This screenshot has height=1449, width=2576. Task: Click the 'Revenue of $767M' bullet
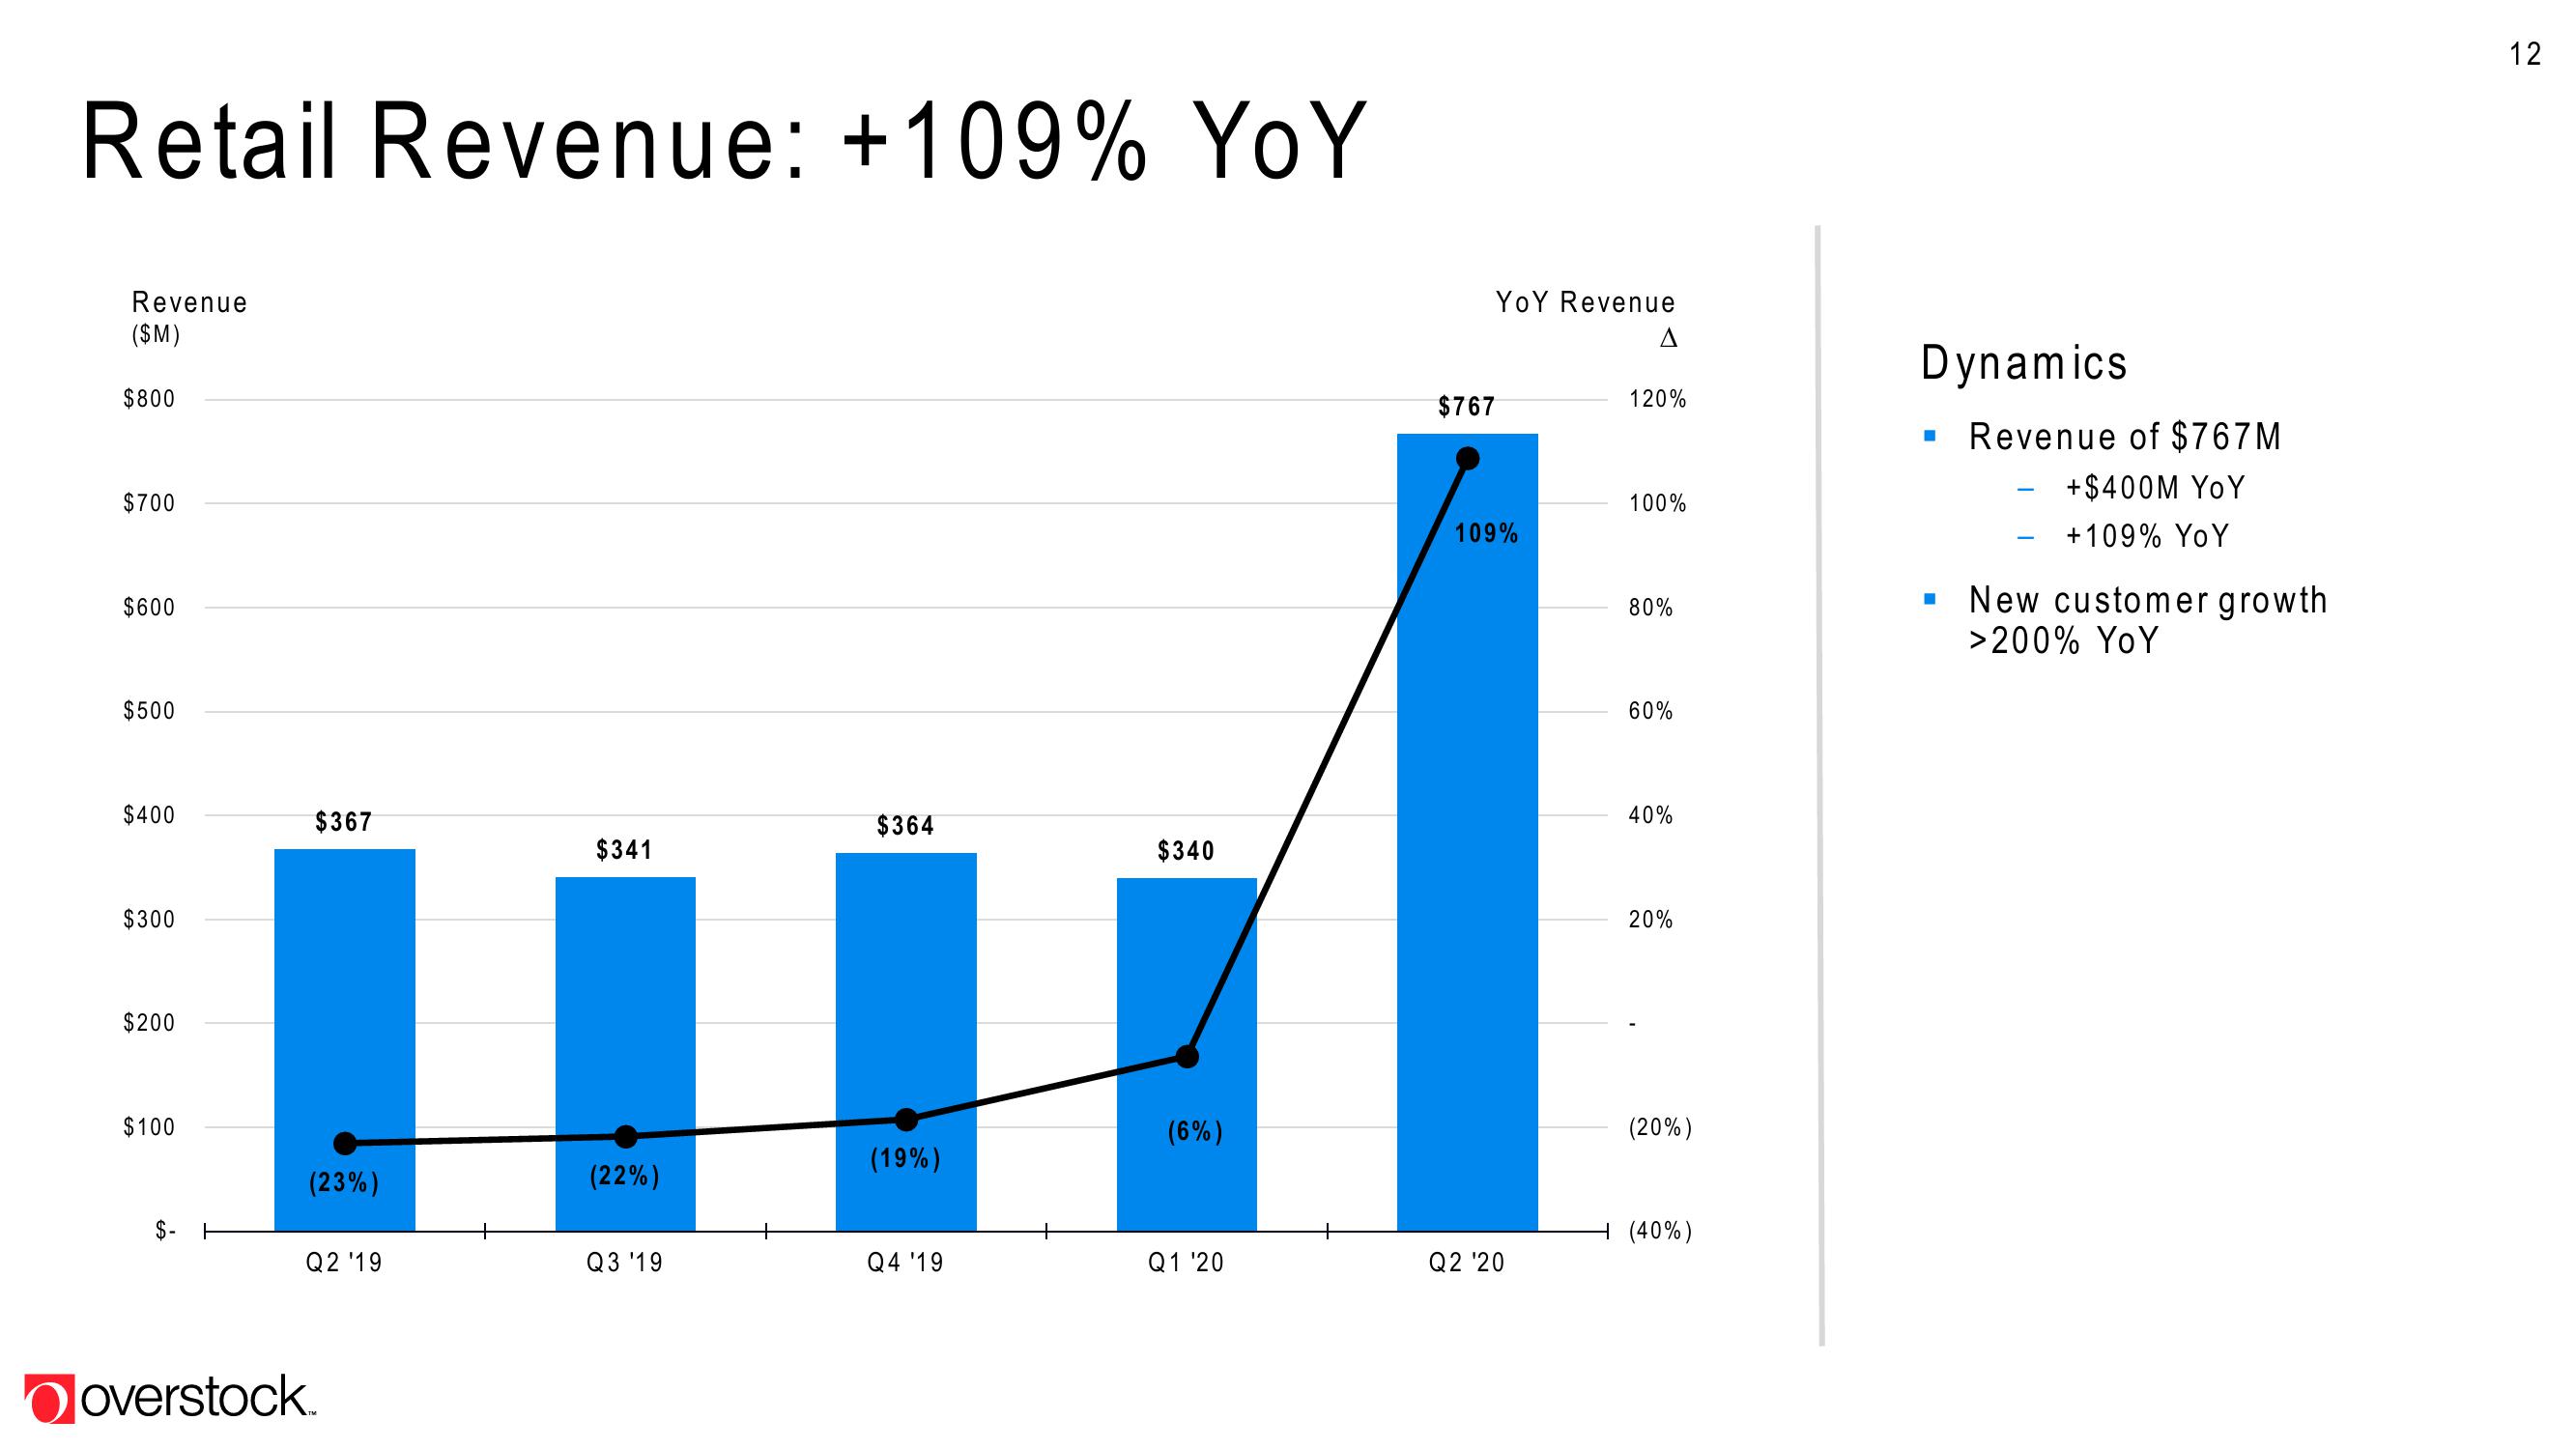tap(2125, 437)
